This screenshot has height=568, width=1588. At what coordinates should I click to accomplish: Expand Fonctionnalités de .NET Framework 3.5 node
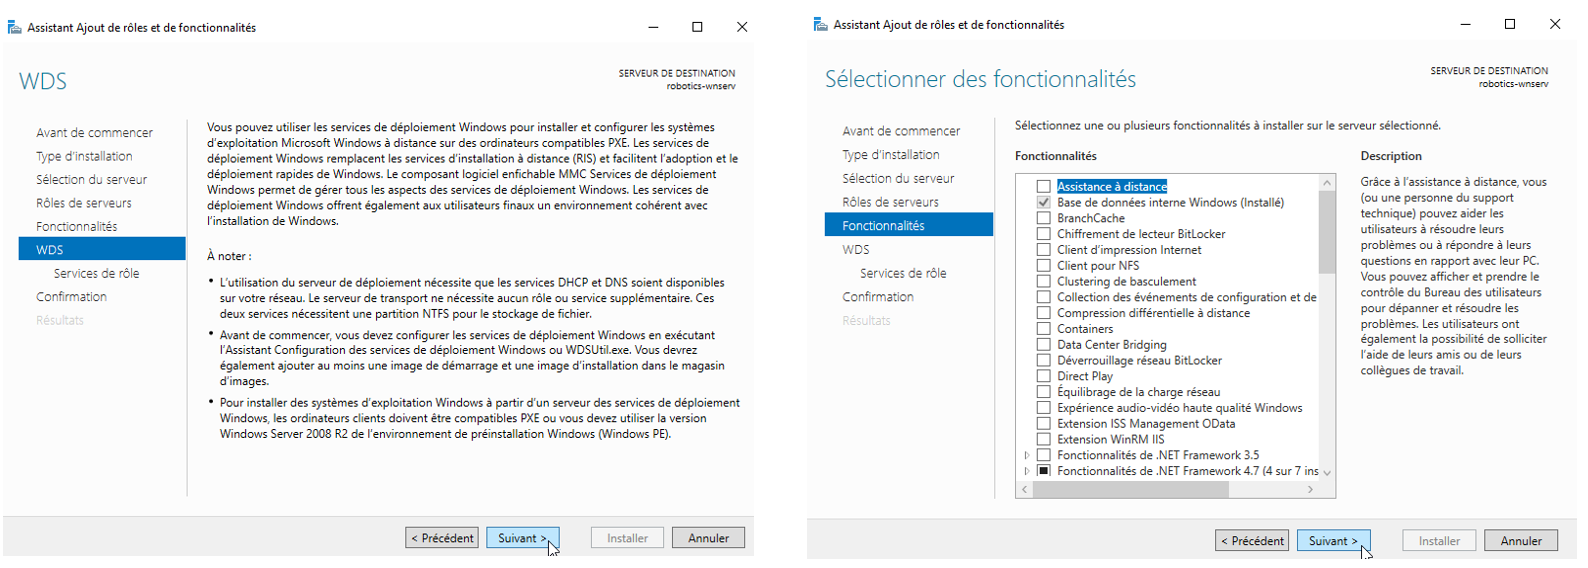[x=1027, y=455]
